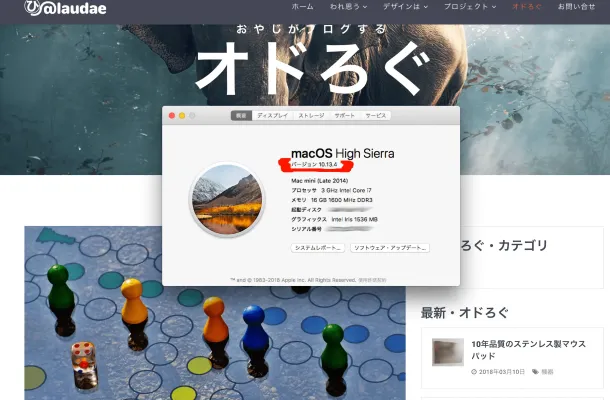This screenshot has height=400, width=610.
Task: Click the システムレポート button
Action: tap(318, 247)
